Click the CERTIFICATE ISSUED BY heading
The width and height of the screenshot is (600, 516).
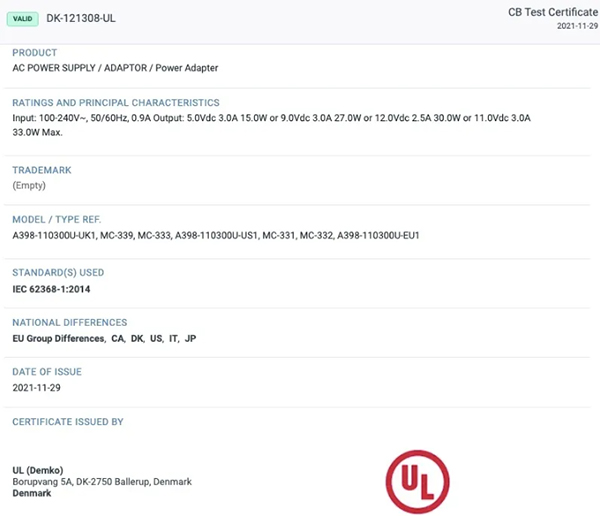point(68,421)
